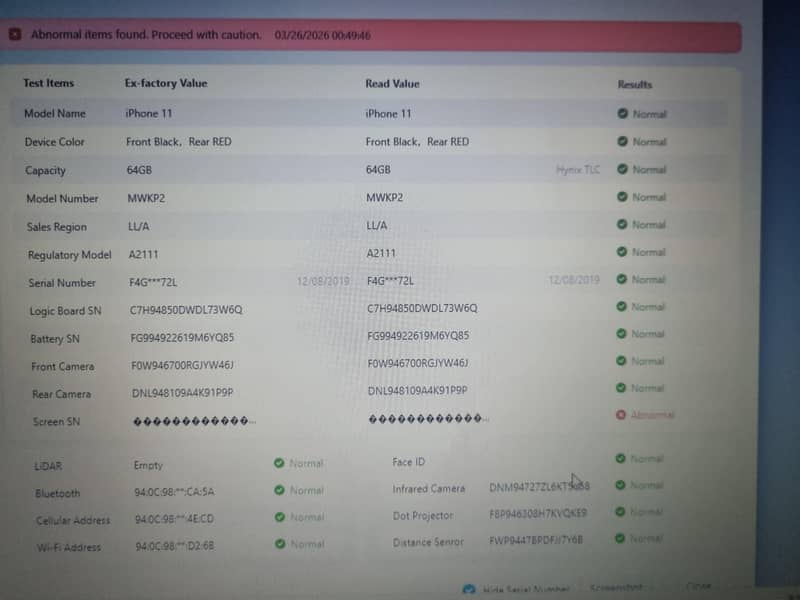Click the Test Items column header

click(48, 84)
